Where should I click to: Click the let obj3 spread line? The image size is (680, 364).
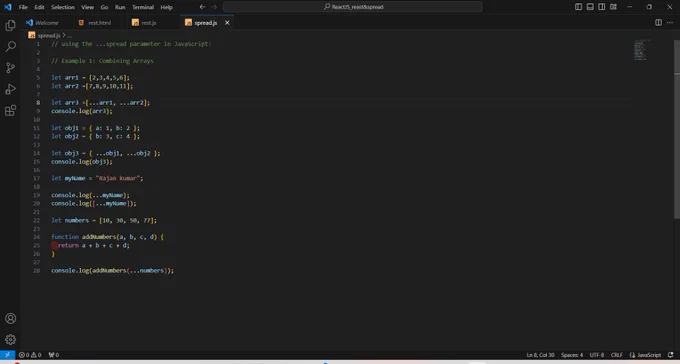[106, 153]
